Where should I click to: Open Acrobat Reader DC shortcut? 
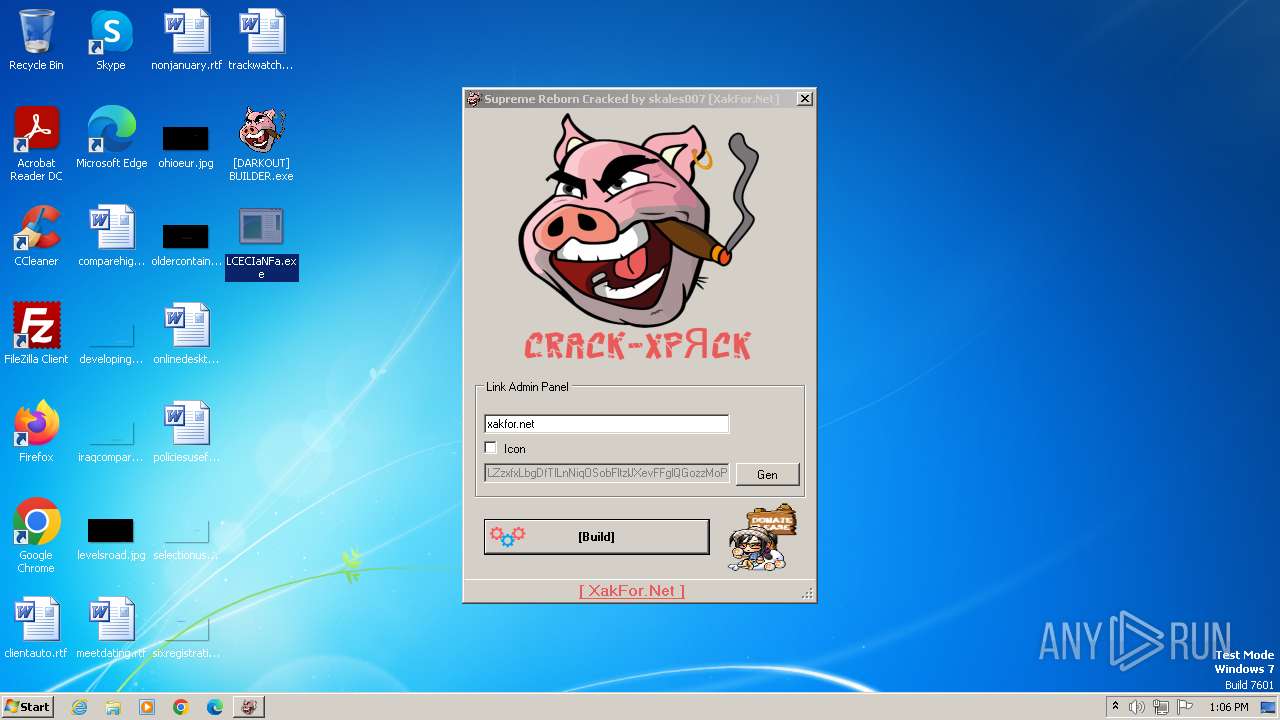click(36, 144)
